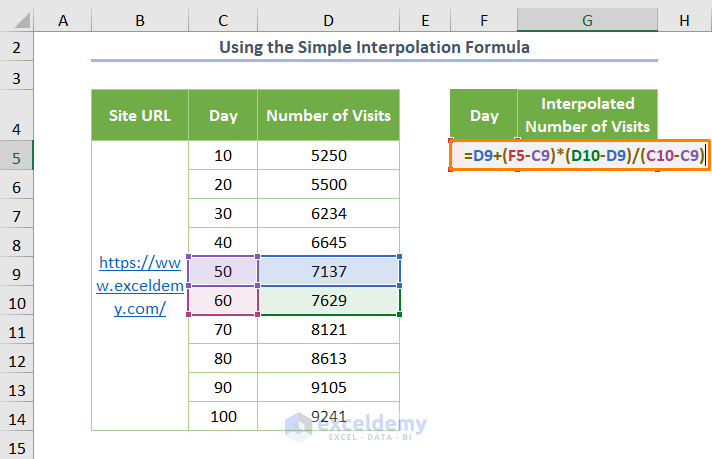Open the exceldemy.com hyperlink

[140, 286]
